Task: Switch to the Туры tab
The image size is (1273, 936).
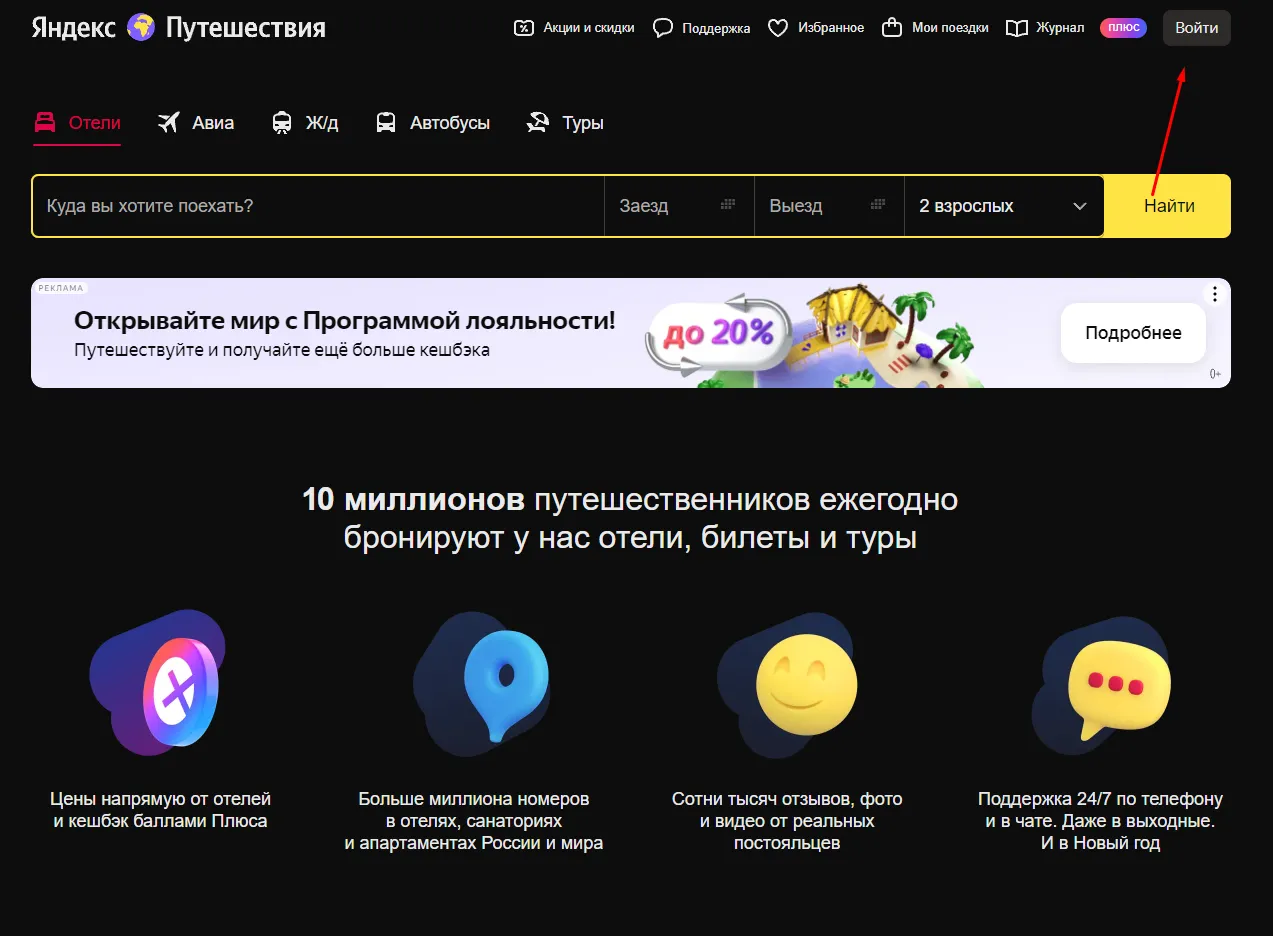Action: [x=565, y=123]
